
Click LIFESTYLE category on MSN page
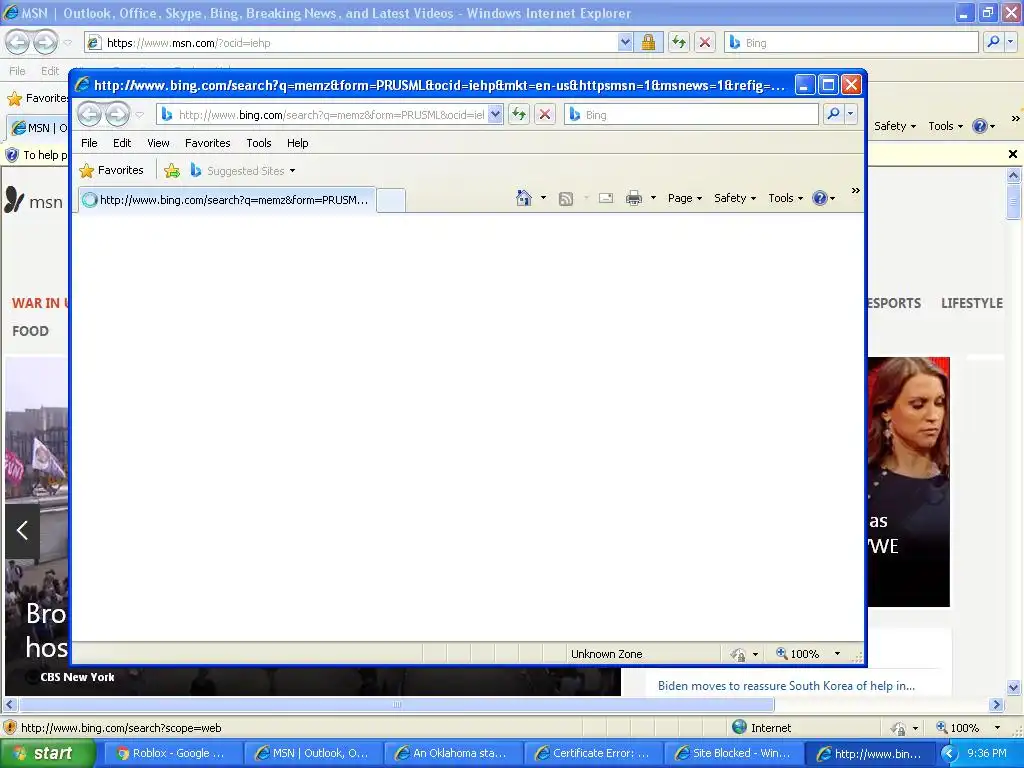point(972,303)
